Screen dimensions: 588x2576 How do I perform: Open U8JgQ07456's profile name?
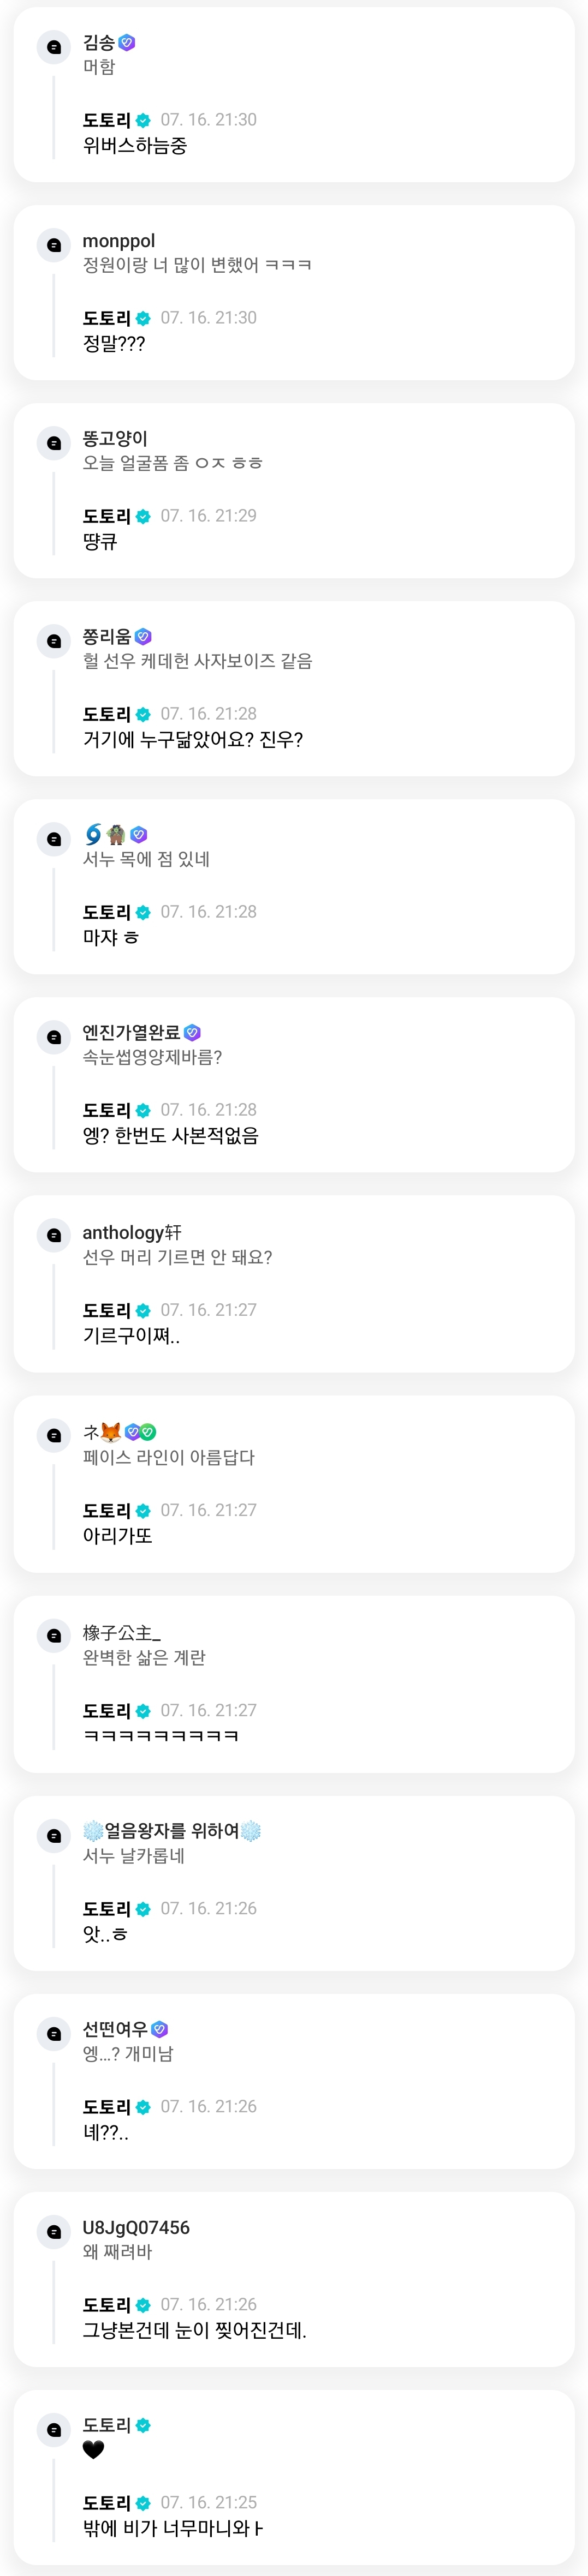pyautogui.click(x=136, y=2227)
